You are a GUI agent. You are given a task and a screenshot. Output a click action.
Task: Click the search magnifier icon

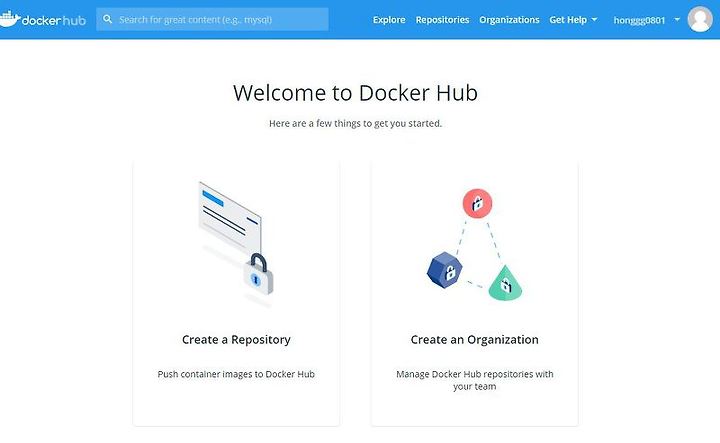(x=107, y=19)
